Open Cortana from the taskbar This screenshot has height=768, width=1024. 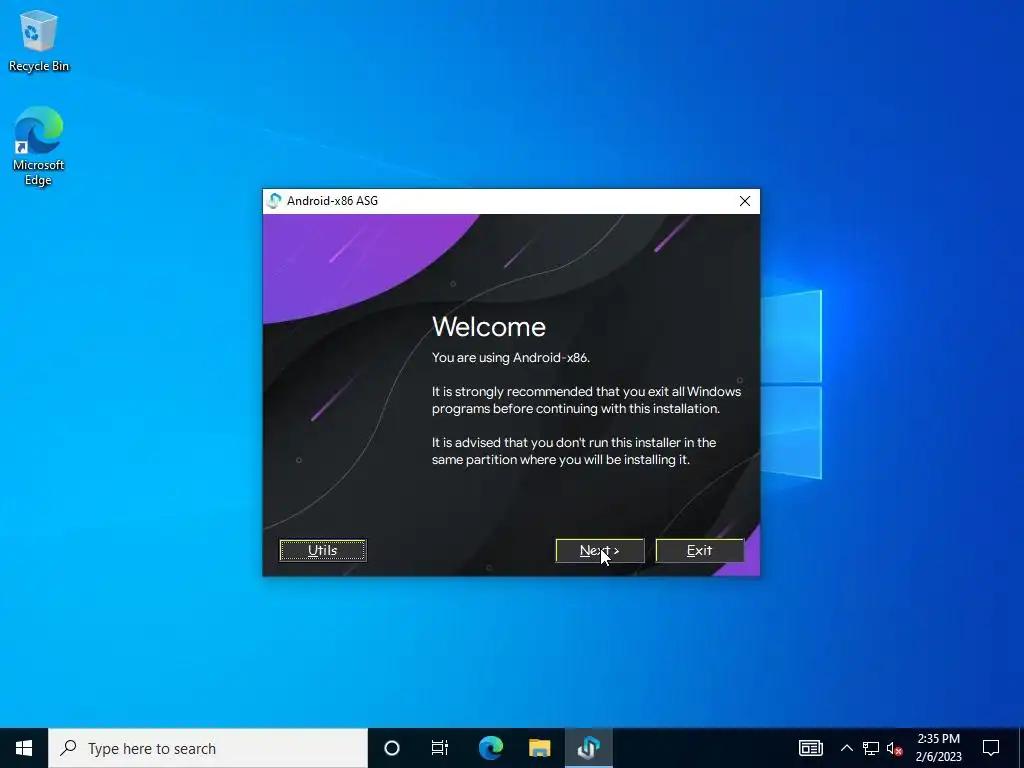392,748
